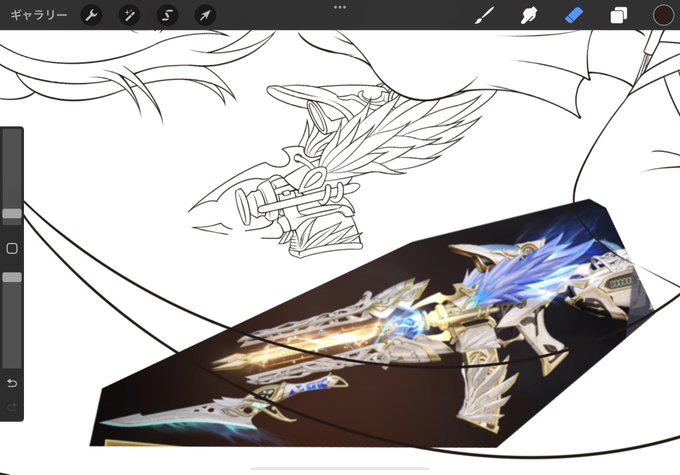
Task: Tap the three-dot multitasking menu at top
Action: (340, 7)
